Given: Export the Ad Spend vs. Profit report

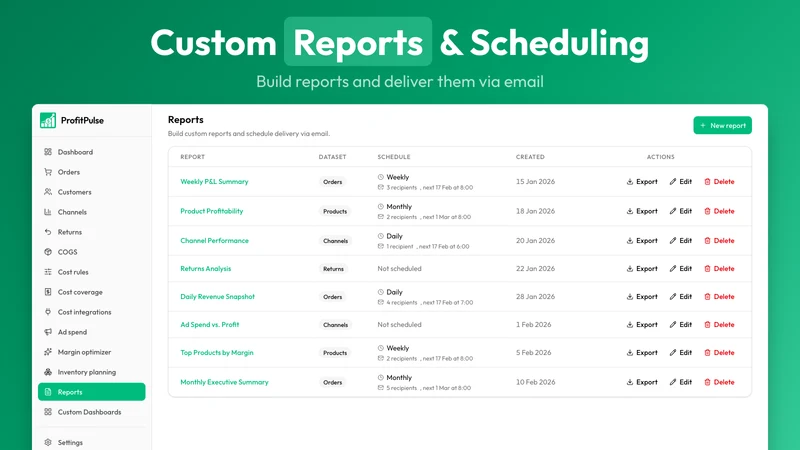Looking at the screenshot, I should pyautogui.click(x=642, y=324).
